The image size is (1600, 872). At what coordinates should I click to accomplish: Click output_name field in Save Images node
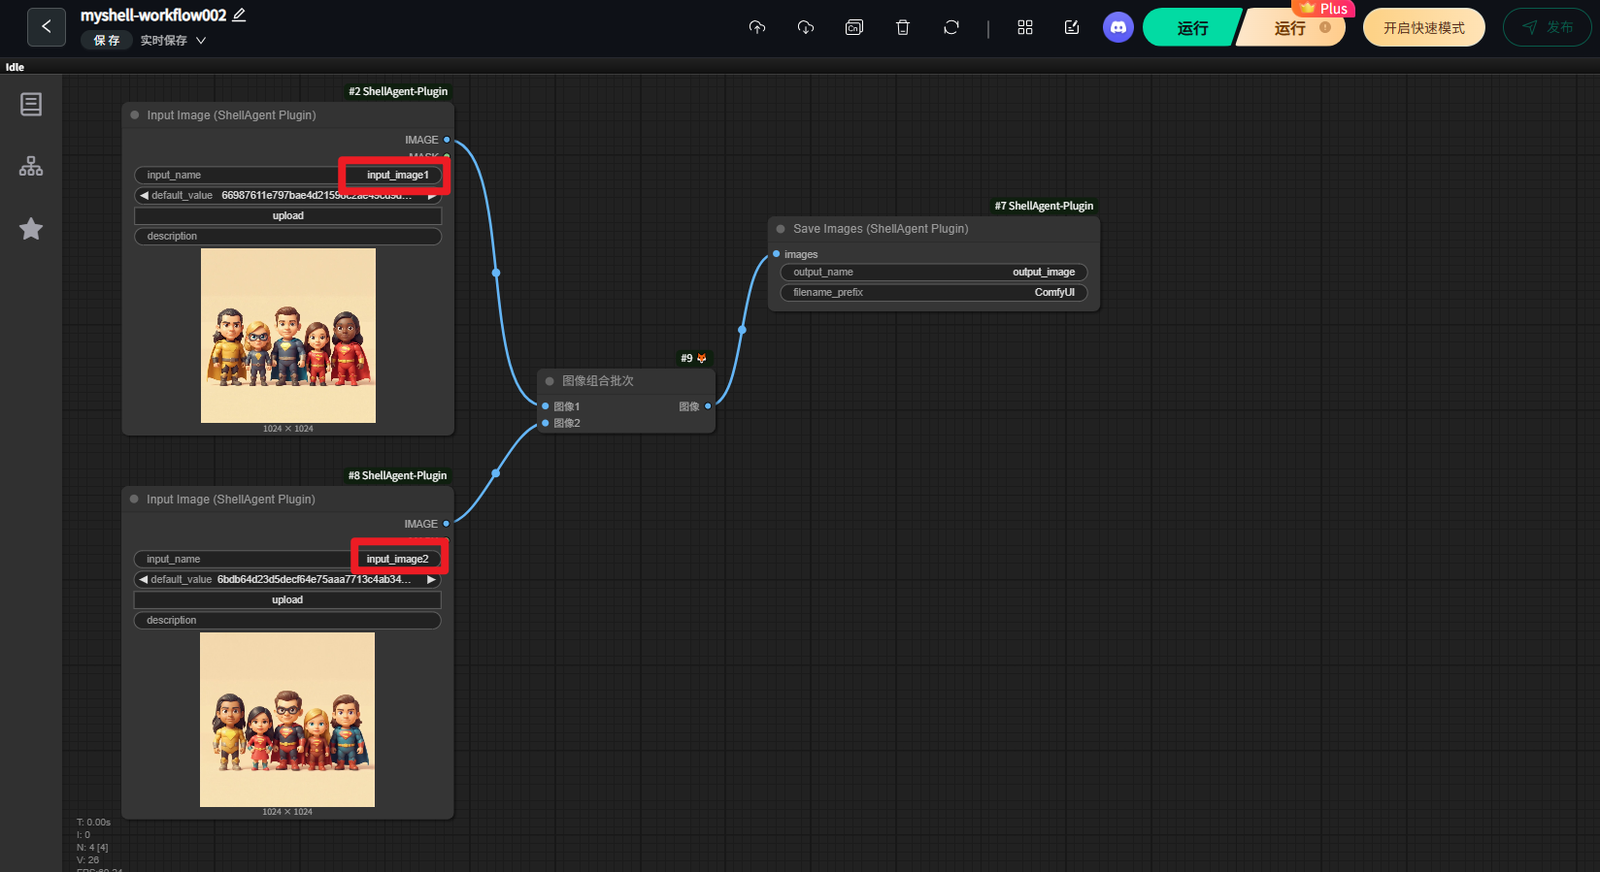934,272
